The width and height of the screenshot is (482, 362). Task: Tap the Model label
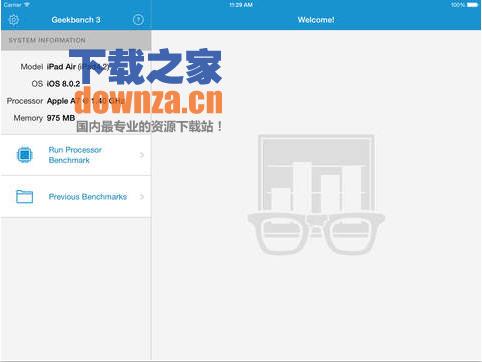pyautogui.click(x=32, y=67)
